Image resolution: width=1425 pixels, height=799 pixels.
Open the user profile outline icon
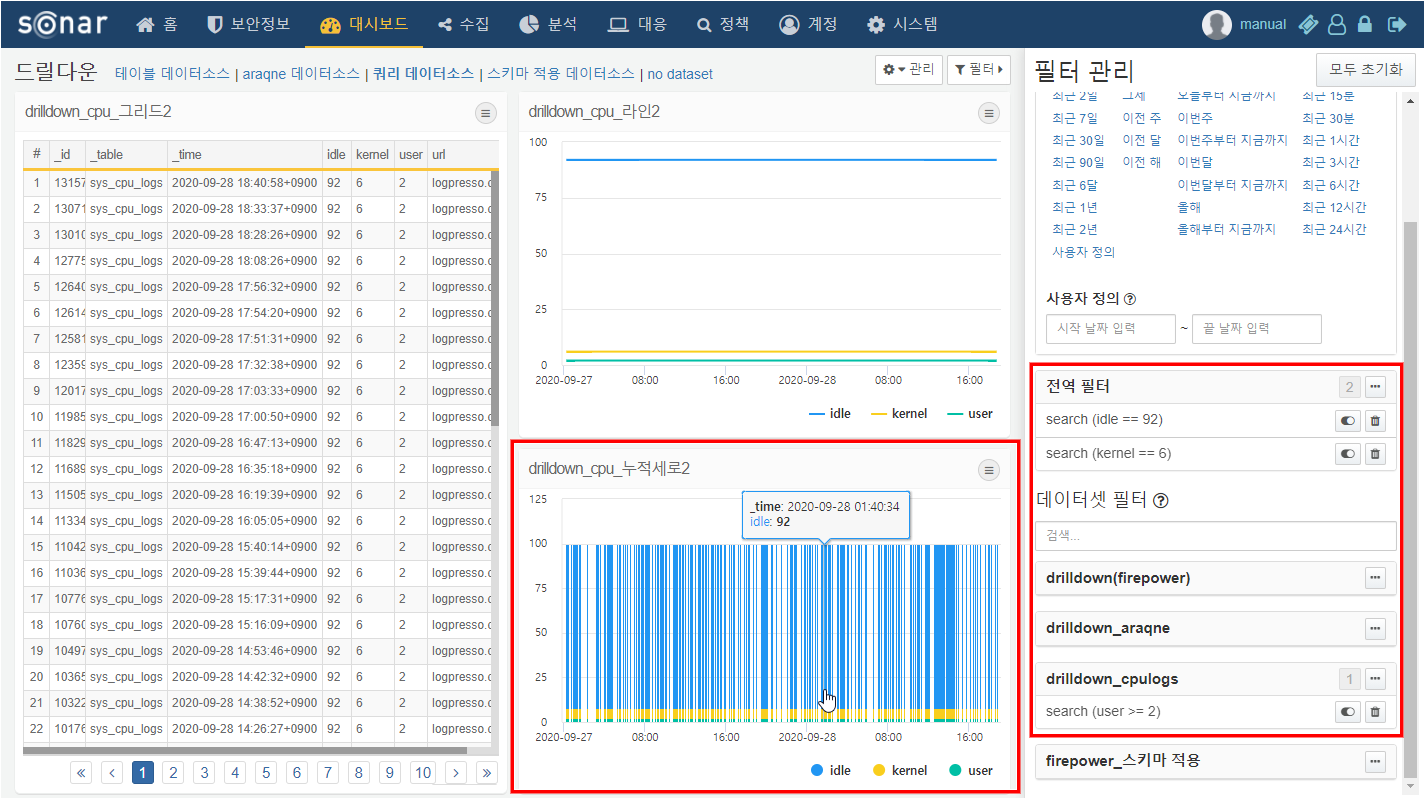pos(1337,24)
